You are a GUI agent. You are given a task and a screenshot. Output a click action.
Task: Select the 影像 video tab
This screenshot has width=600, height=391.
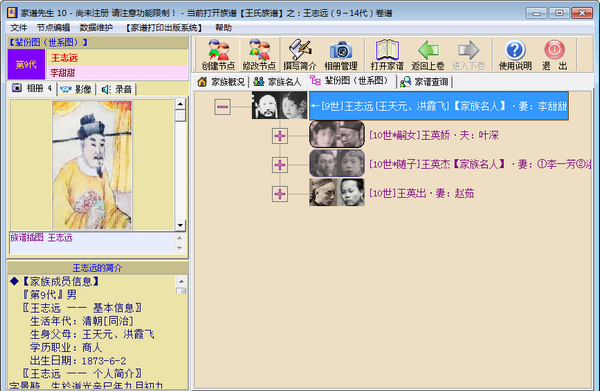pos(77,89)
